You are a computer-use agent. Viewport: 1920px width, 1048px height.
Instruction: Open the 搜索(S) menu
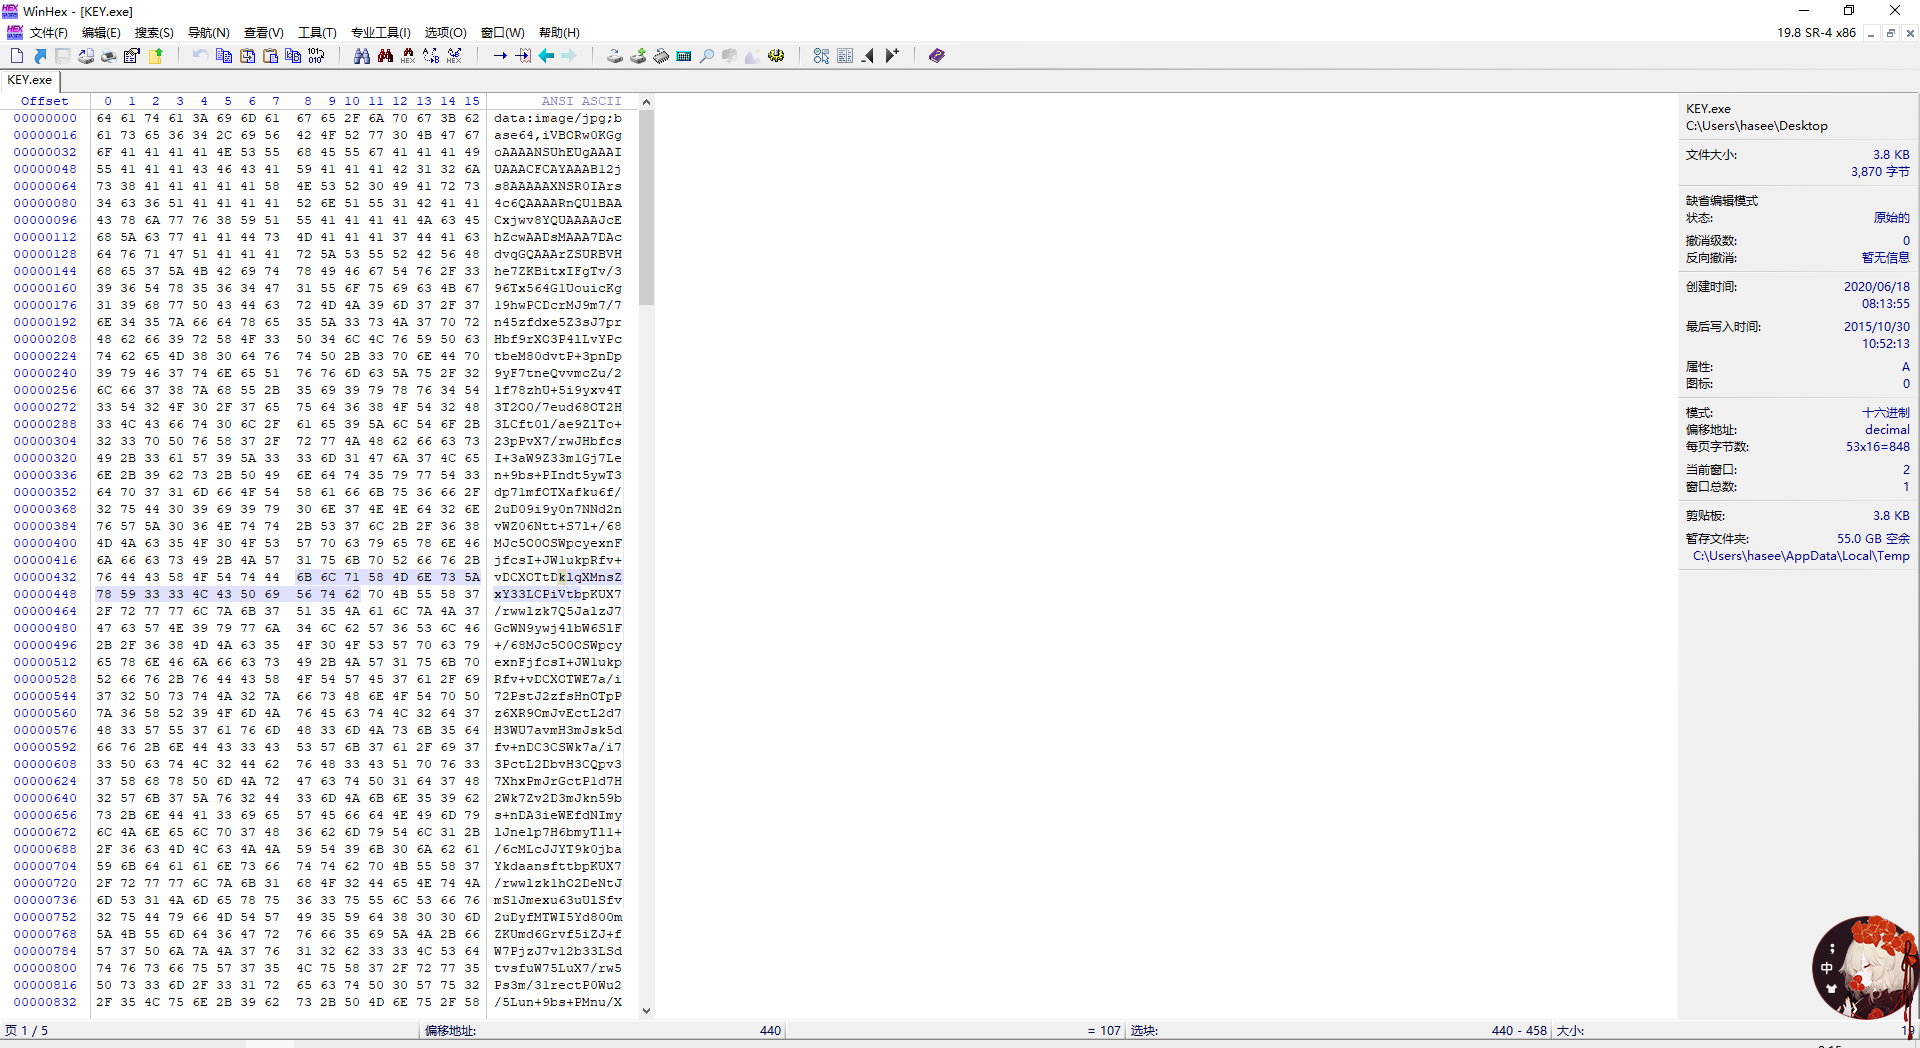154,33
